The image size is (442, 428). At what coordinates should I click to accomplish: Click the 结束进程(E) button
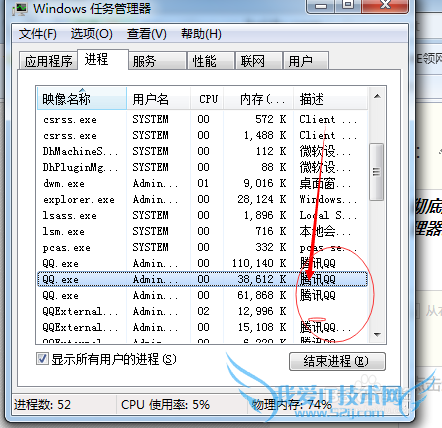tap(337, 361)
